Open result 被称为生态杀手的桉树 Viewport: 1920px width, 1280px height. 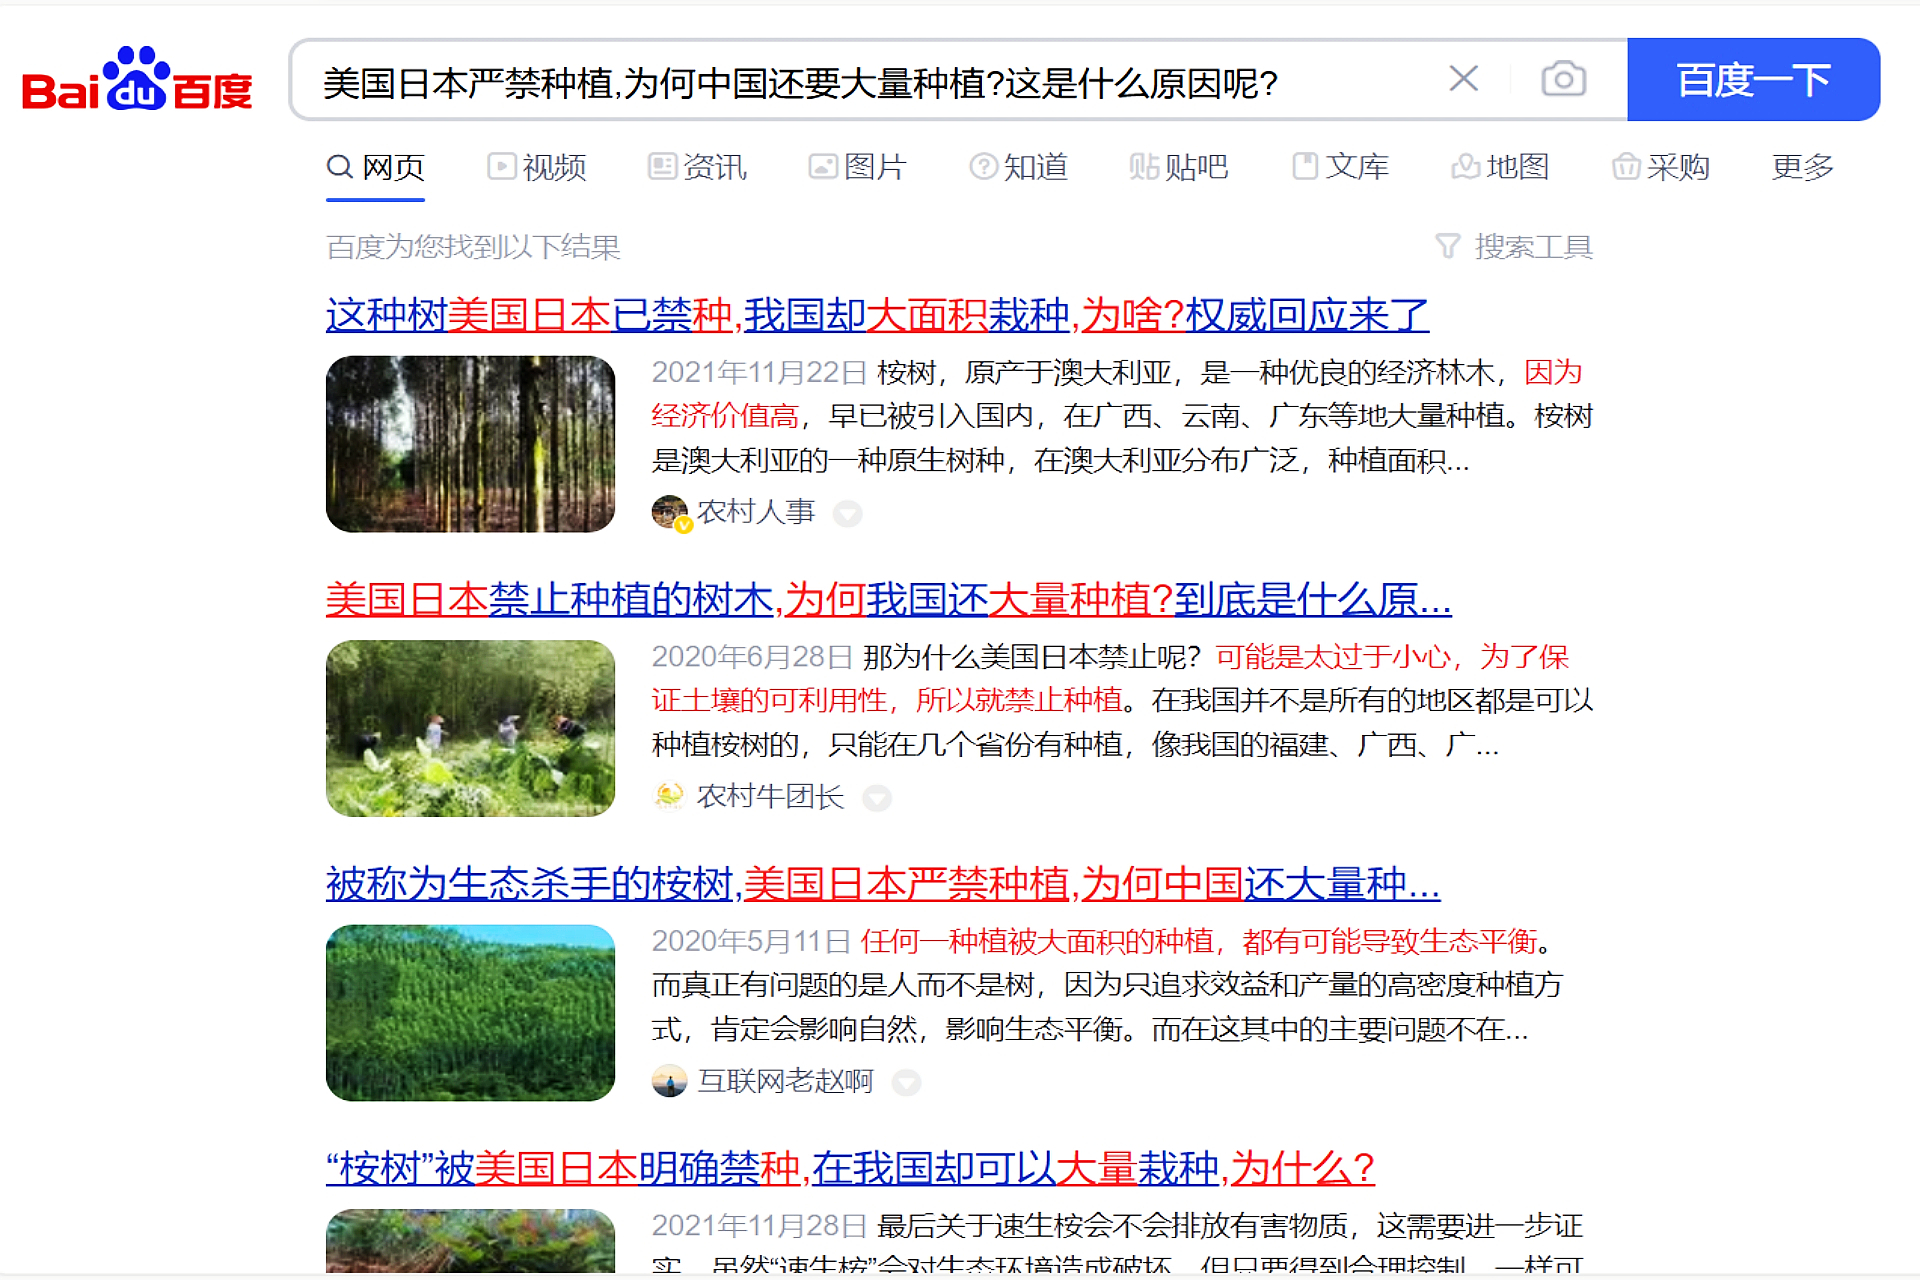coord(883,884)
